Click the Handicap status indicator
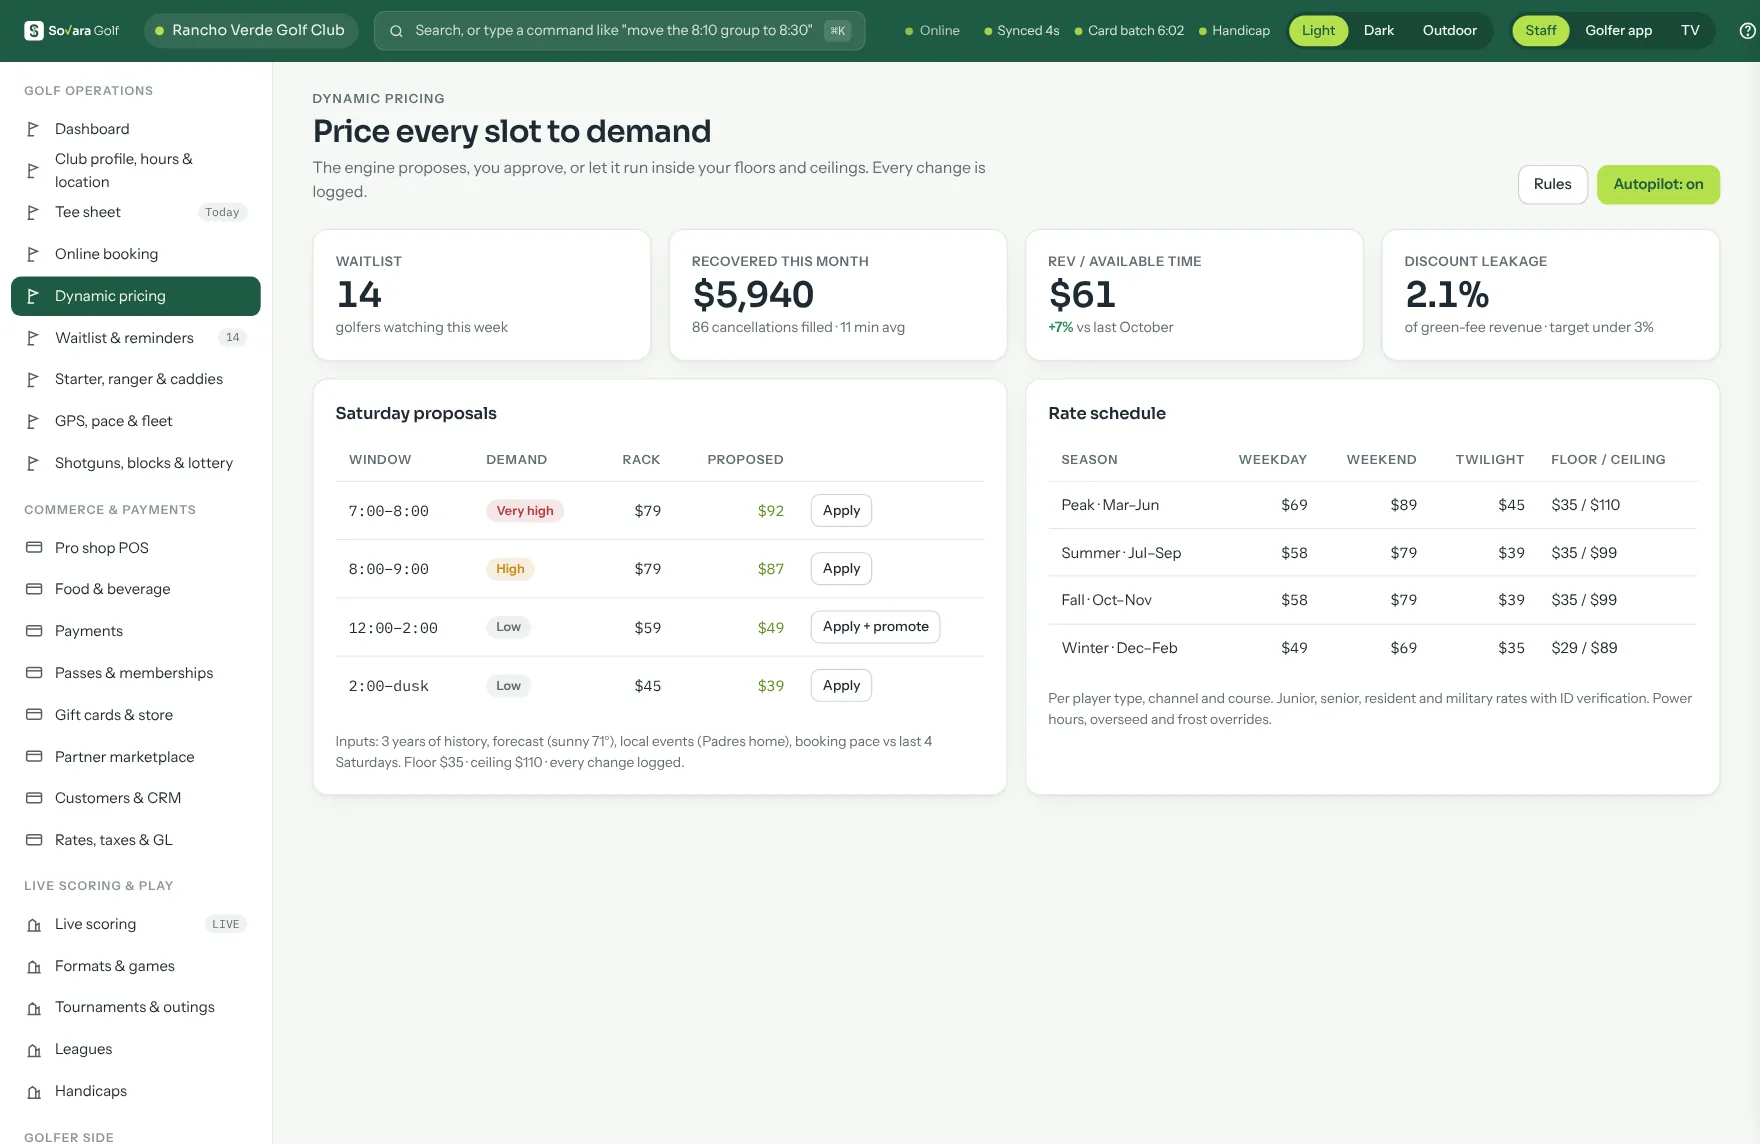Viewport: 1760px width, 1144px height. (x=1234, y=31)
